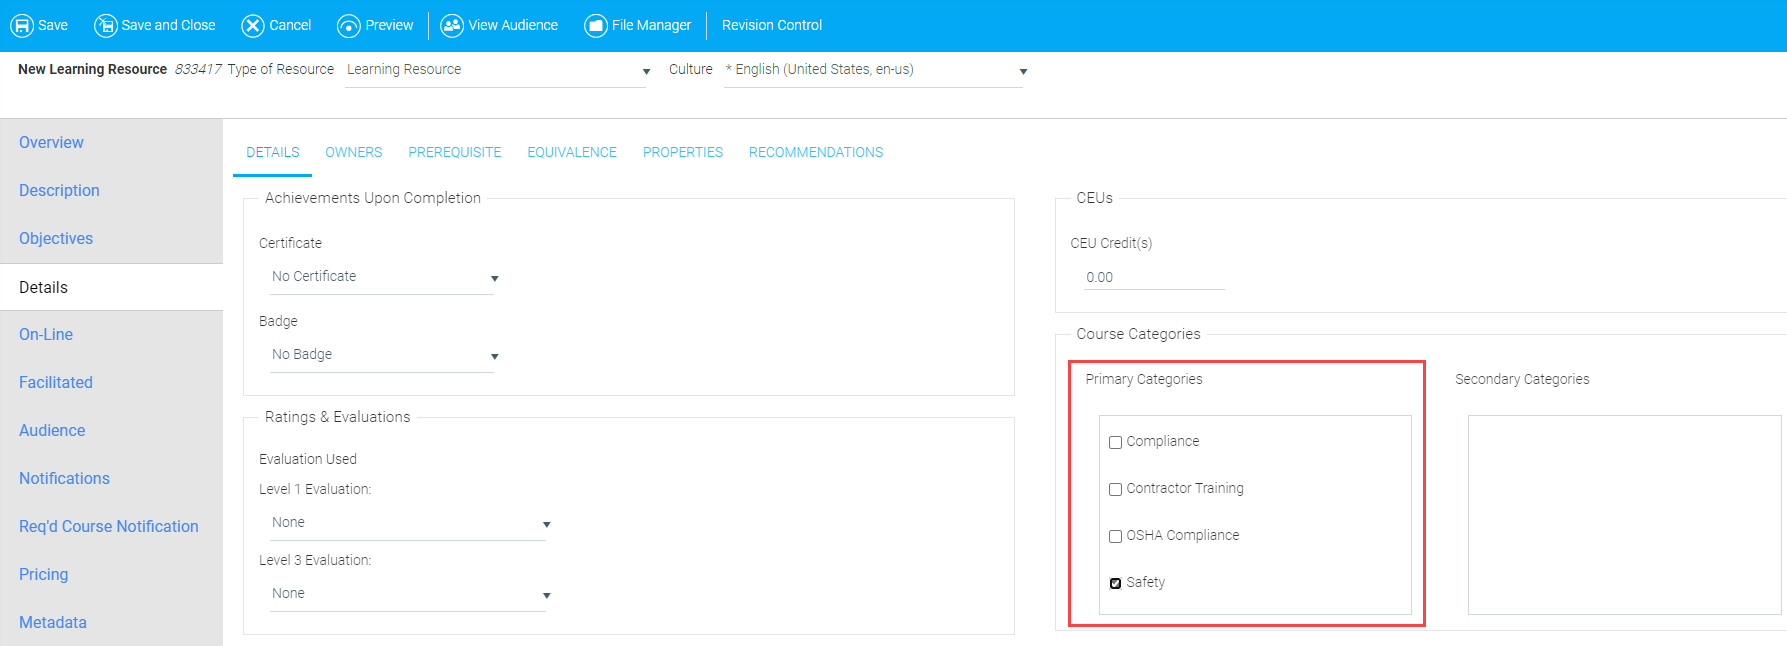The image size is (1787, 646).
Task: Switch to the PREREQUISITE tab
Action: tap(455, 152)
